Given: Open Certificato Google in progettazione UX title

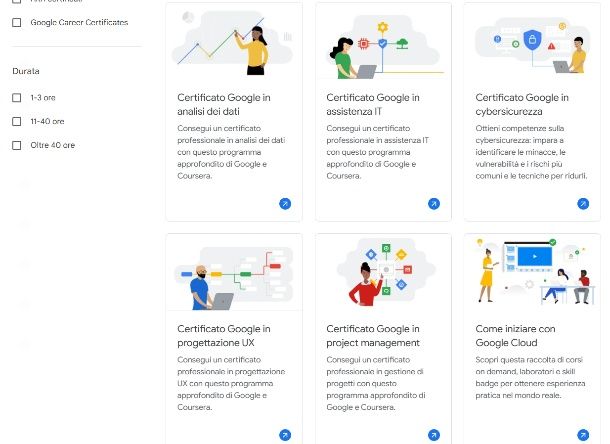Looking at the screenshot, I should tap(224, 335).
